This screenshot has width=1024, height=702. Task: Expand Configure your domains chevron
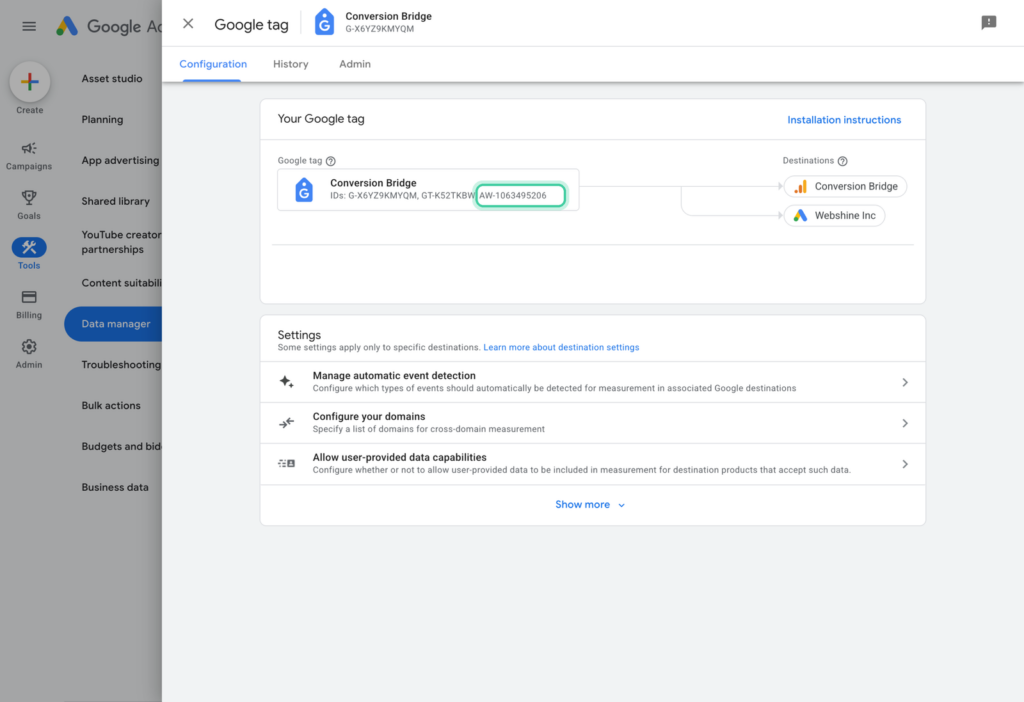tap(905, 423)
